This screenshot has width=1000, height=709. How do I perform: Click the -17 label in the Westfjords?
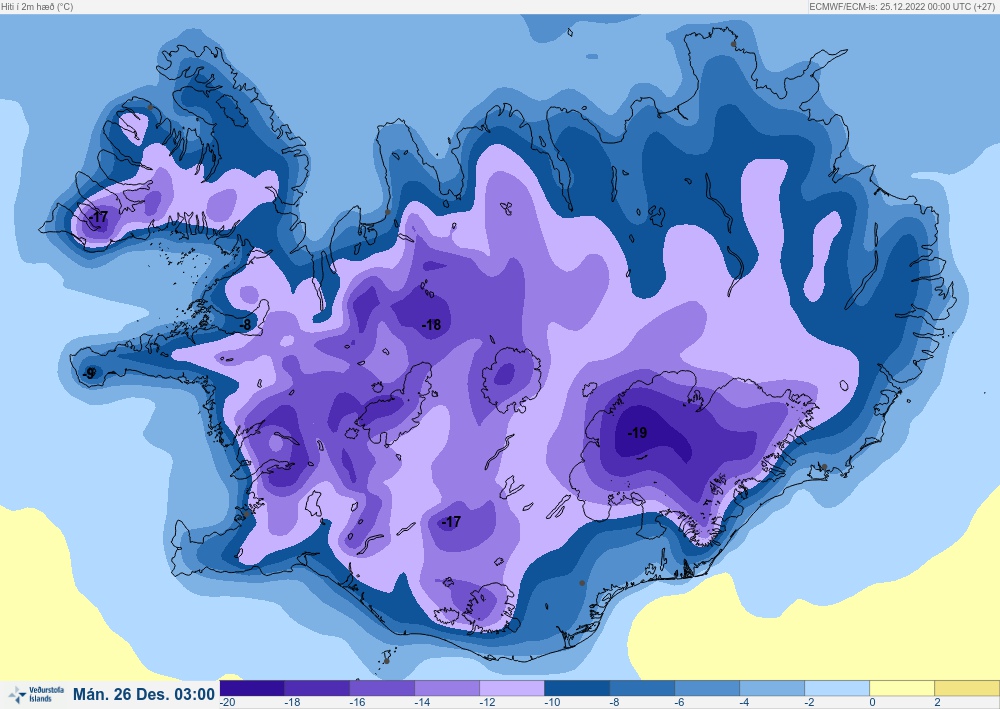(x=99, y=217)
